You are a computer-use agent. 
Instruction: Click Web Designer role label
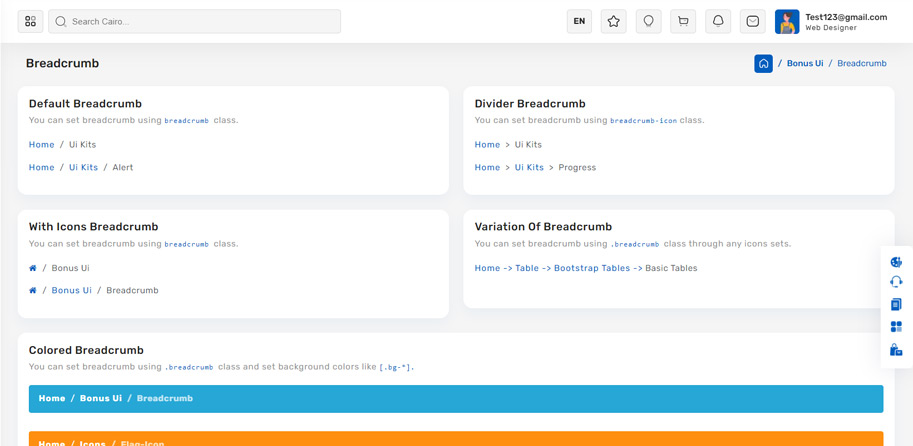(831, 28)
